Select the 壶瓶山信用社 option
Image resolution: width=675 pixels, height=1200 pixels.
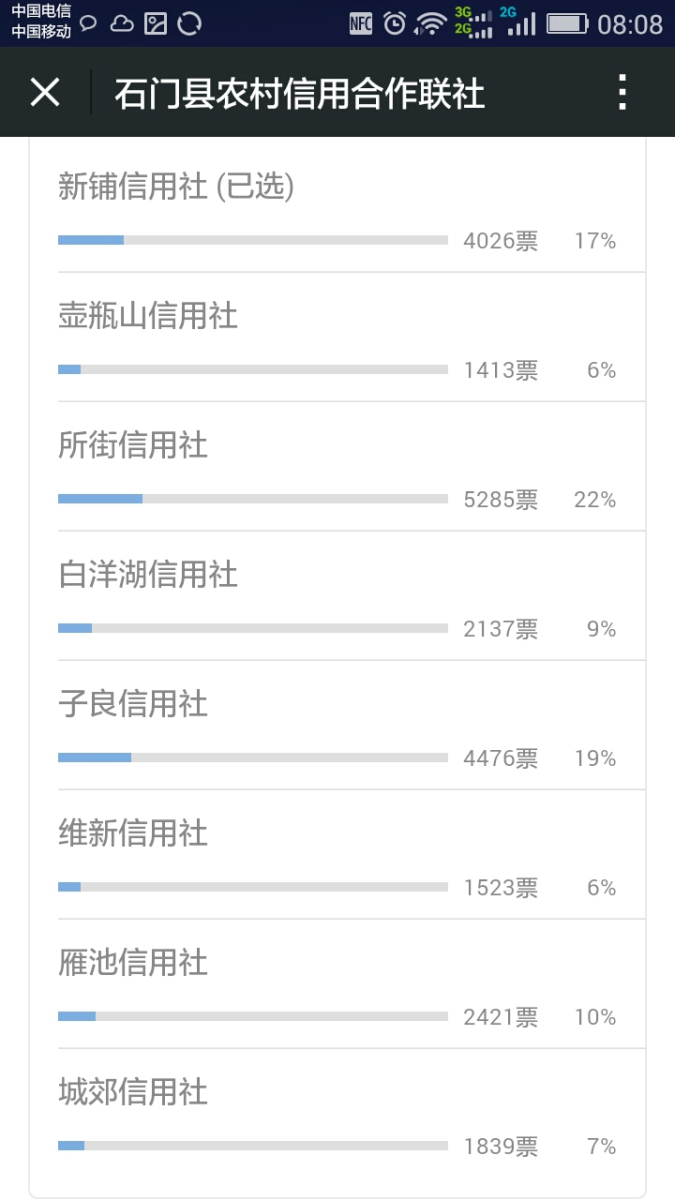(x=148, y=316)
